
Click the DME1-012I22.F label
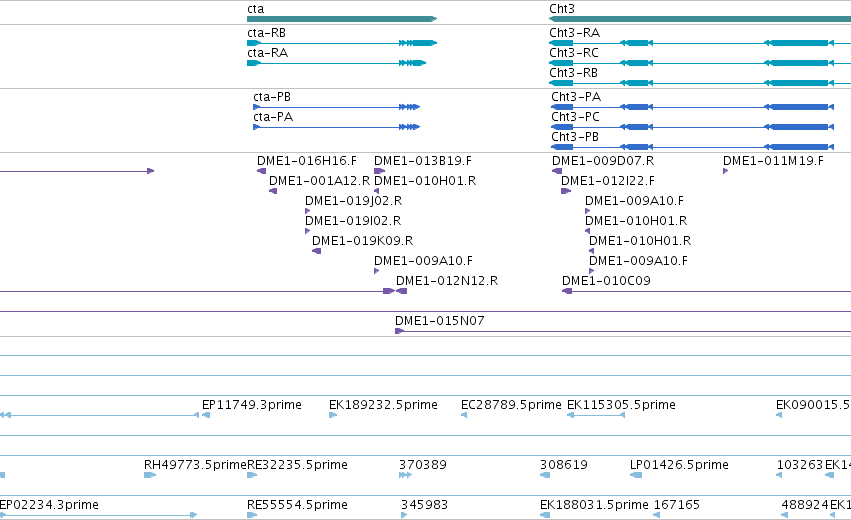pyautogui.click(x=608, y=181)
